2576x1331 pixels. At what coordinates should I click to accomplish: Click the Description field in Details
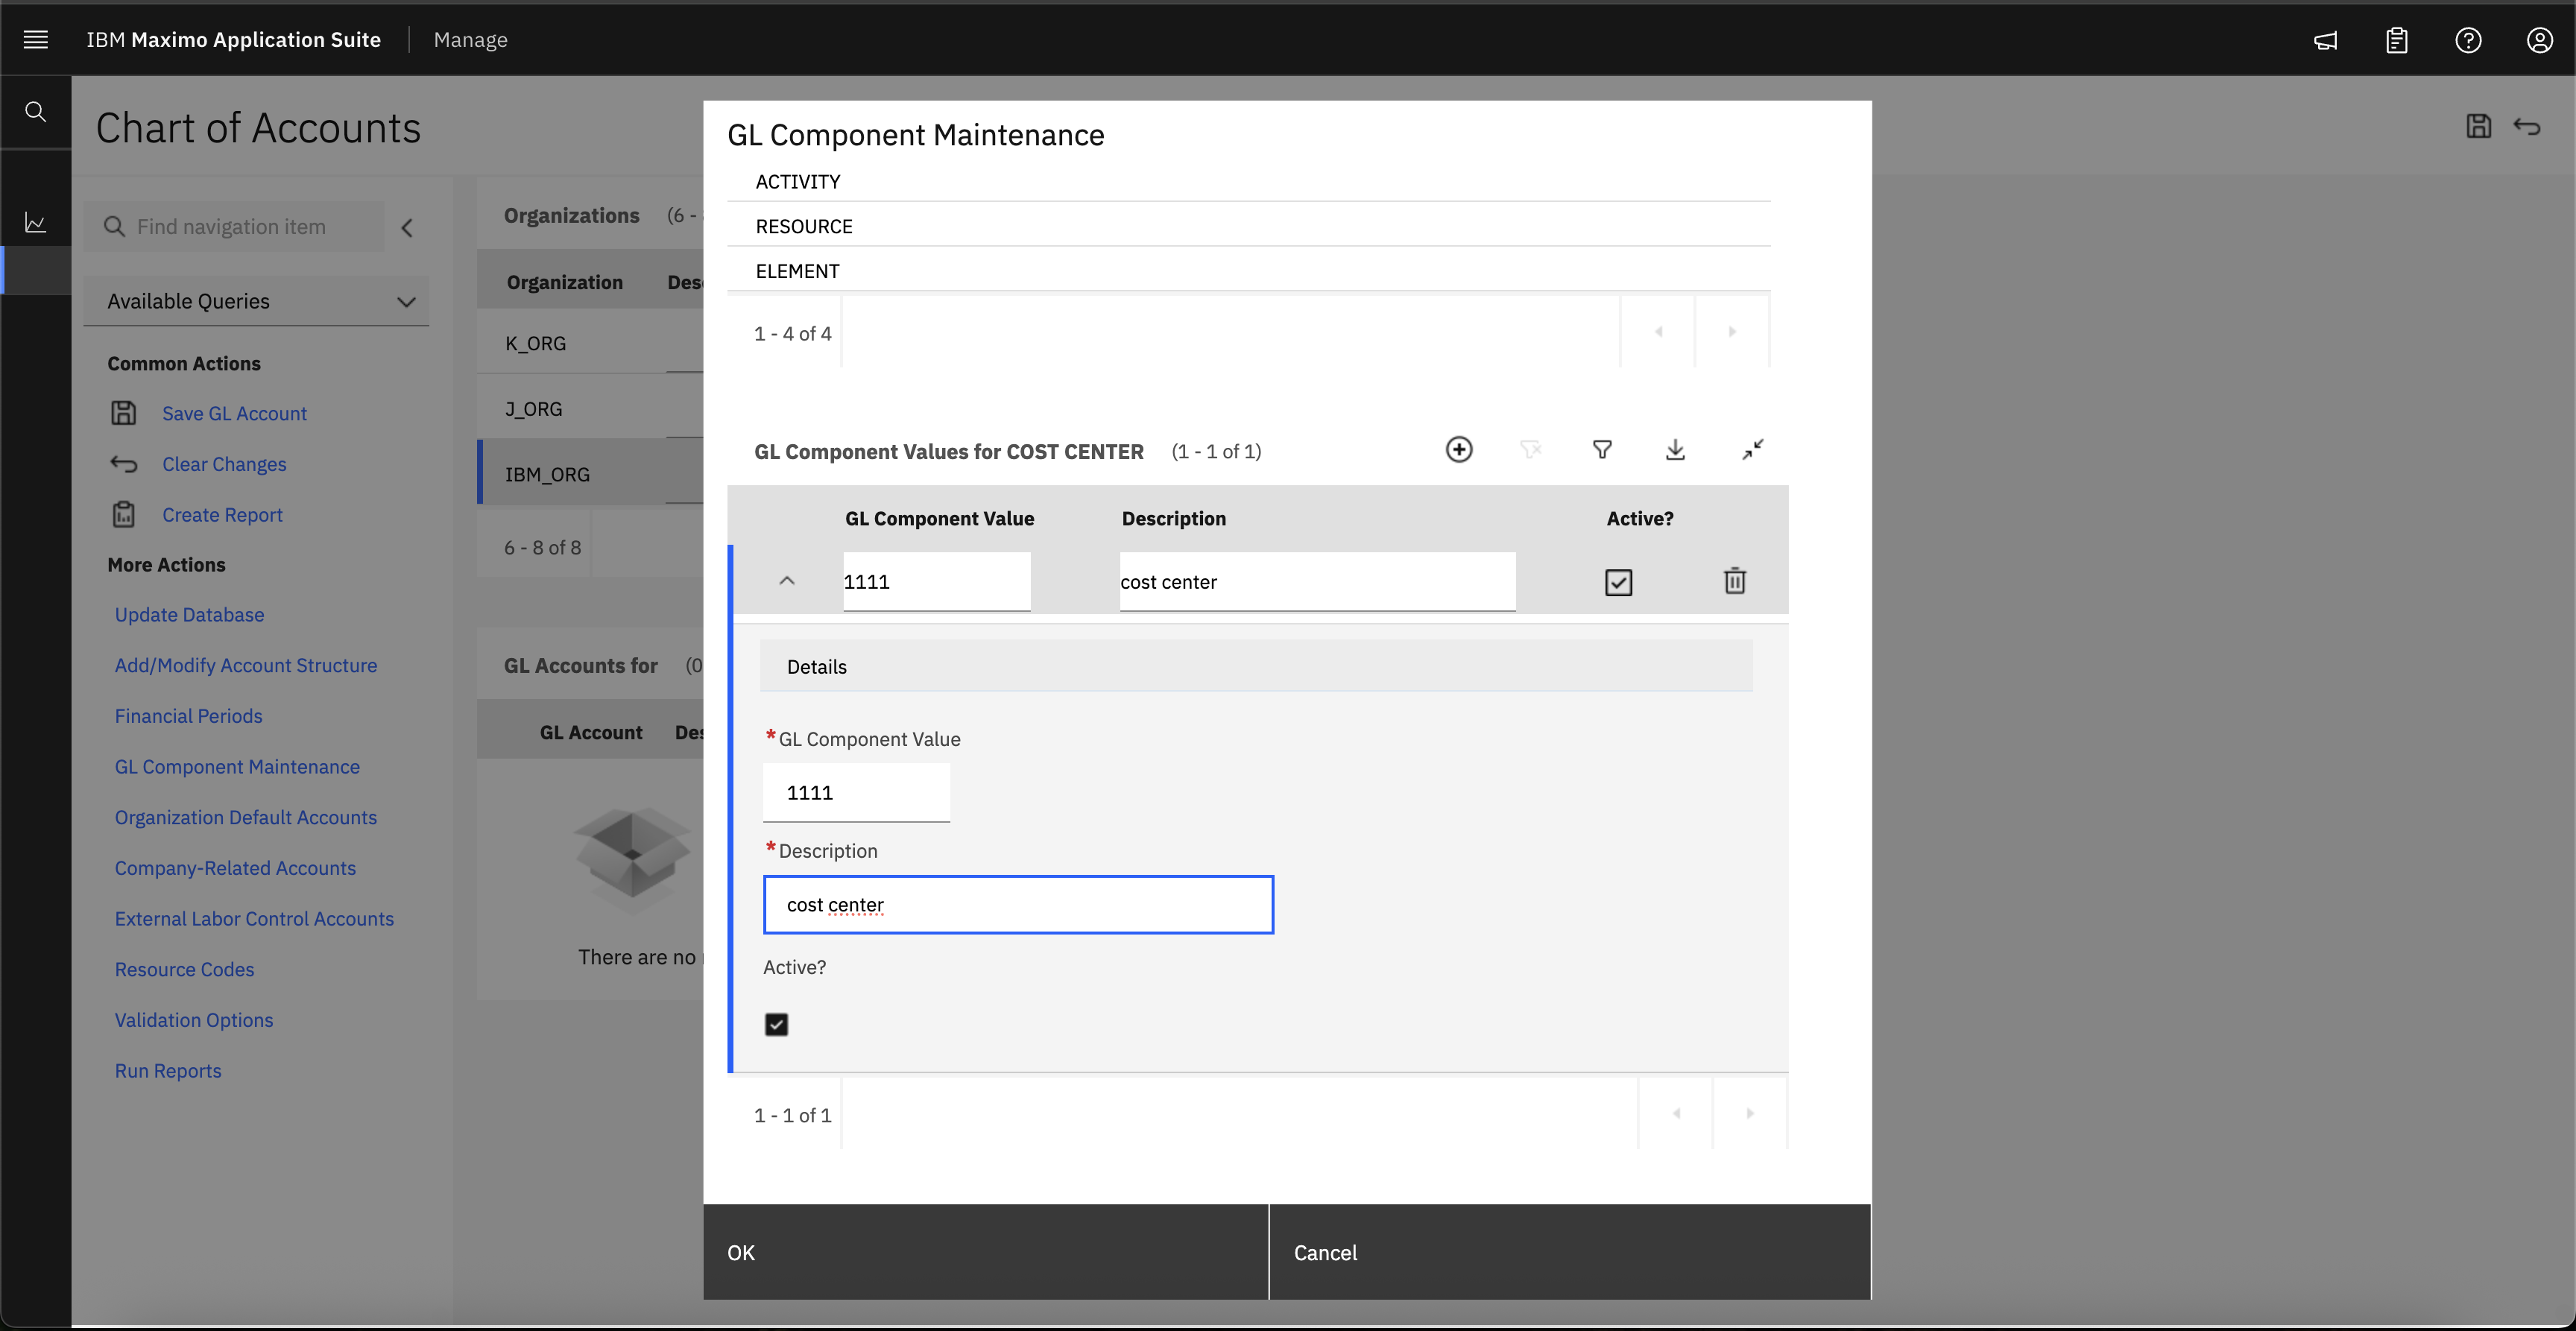coord(1018,905)
